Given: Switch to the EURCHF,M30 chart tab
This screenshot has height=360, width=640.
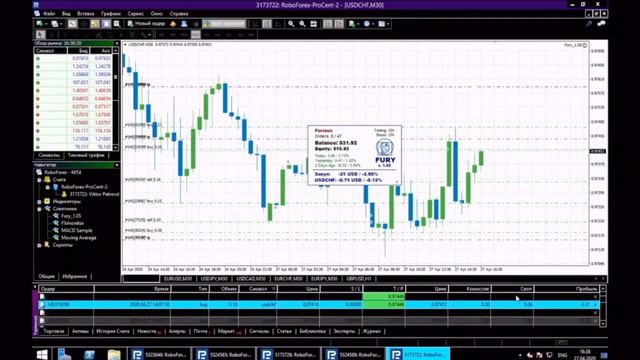Looking at the screenshot, I should pyautogui.click(x=288, y=279).
